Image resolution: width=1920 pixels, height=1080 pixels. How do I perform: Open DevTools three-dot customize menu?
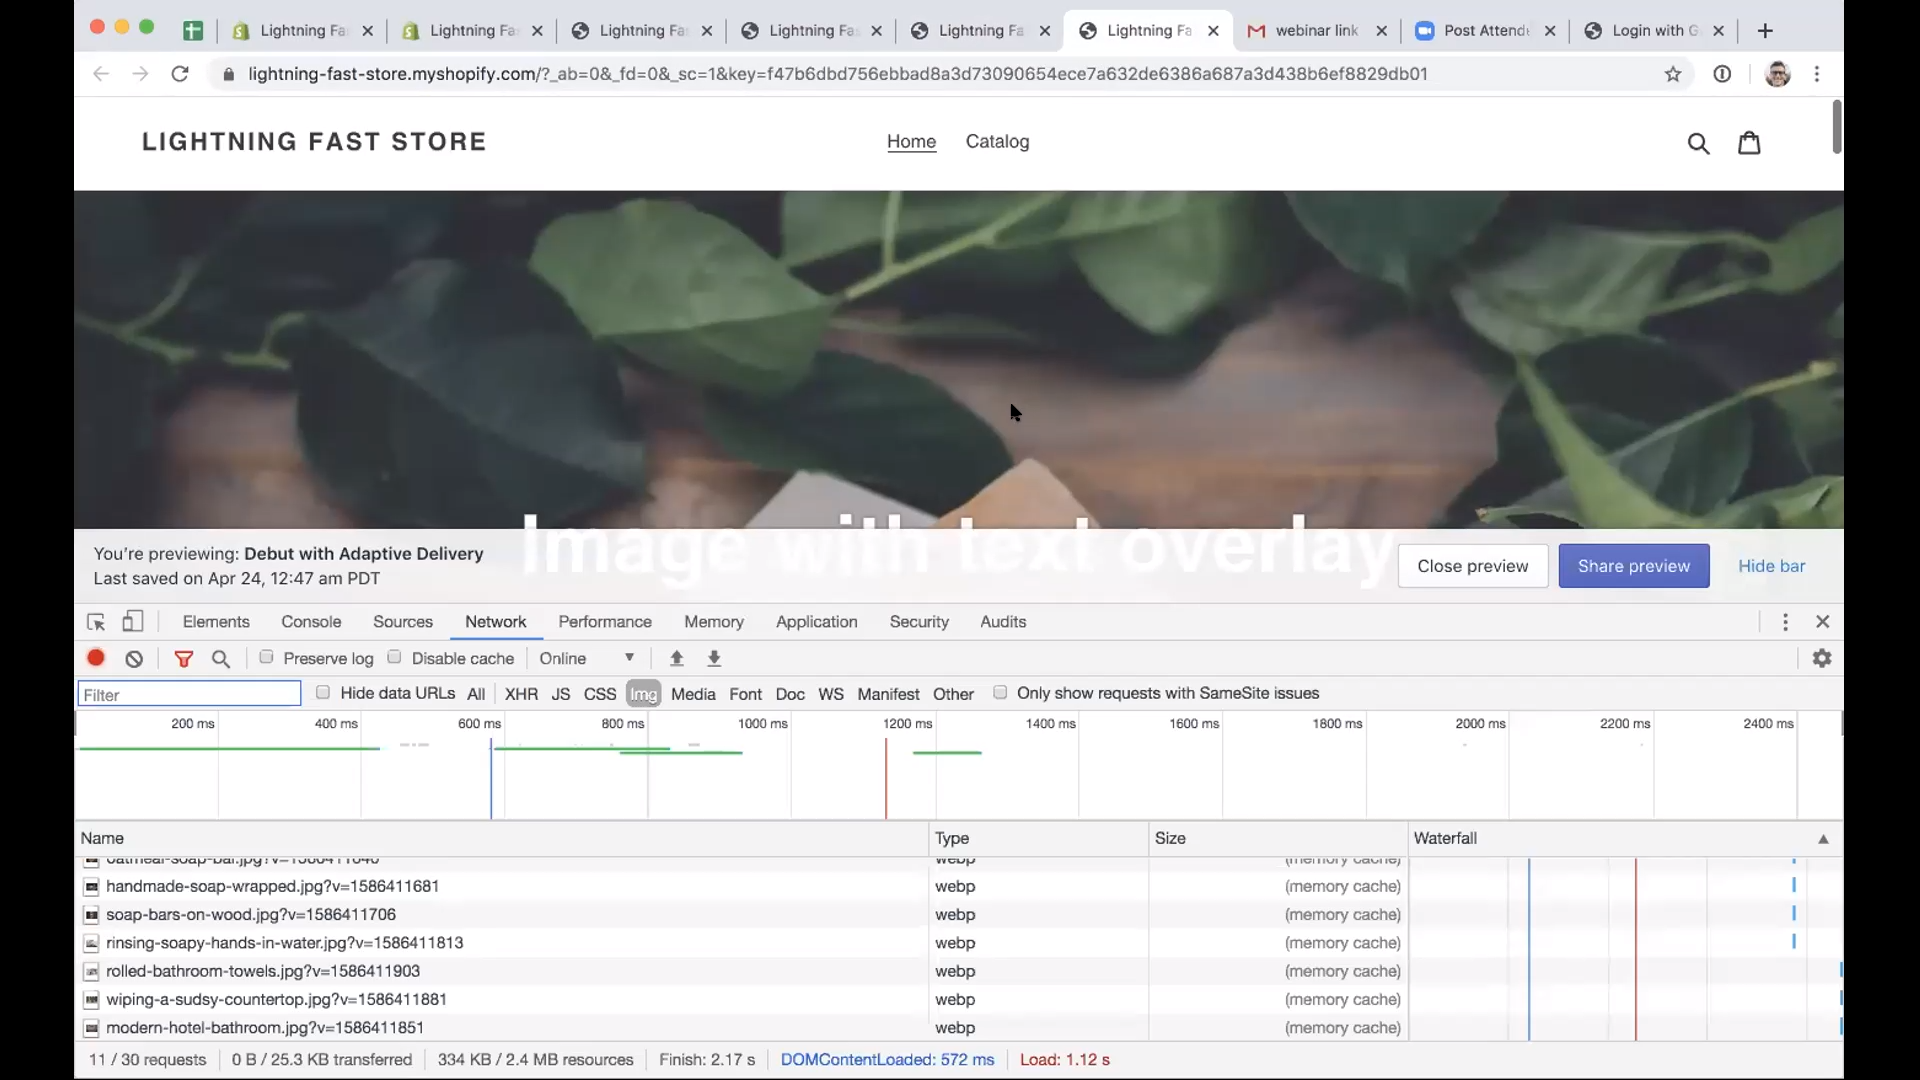1785,622
